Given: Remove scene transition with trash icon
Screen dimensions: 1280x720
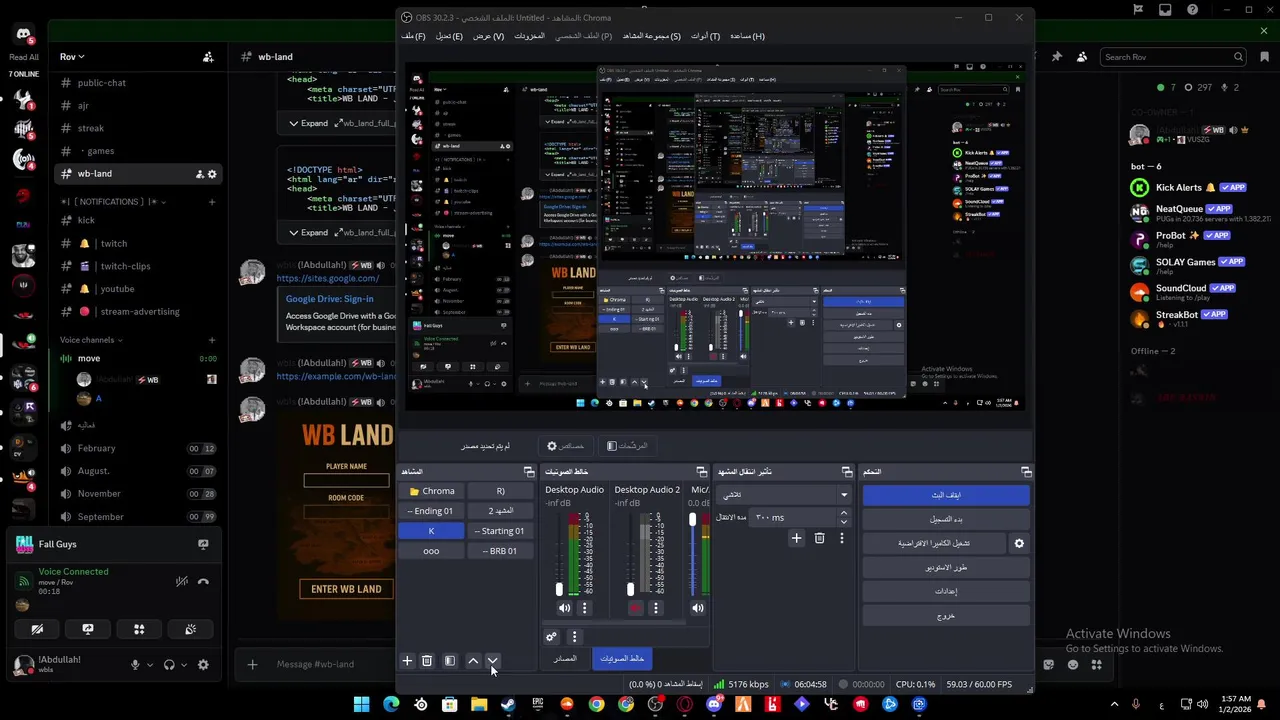Looking at the screenshot, I should pyautogui.click(x=819, y=538).
